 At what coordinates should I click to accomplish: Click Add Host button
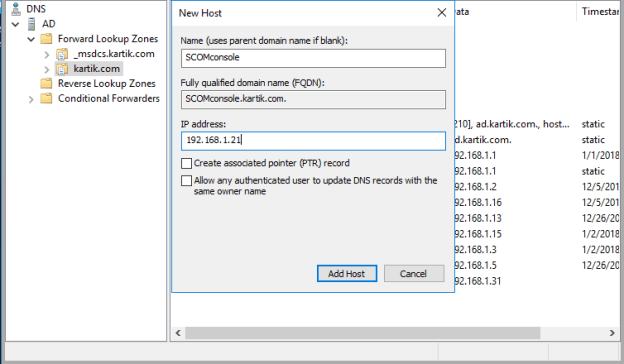(347, 274)
